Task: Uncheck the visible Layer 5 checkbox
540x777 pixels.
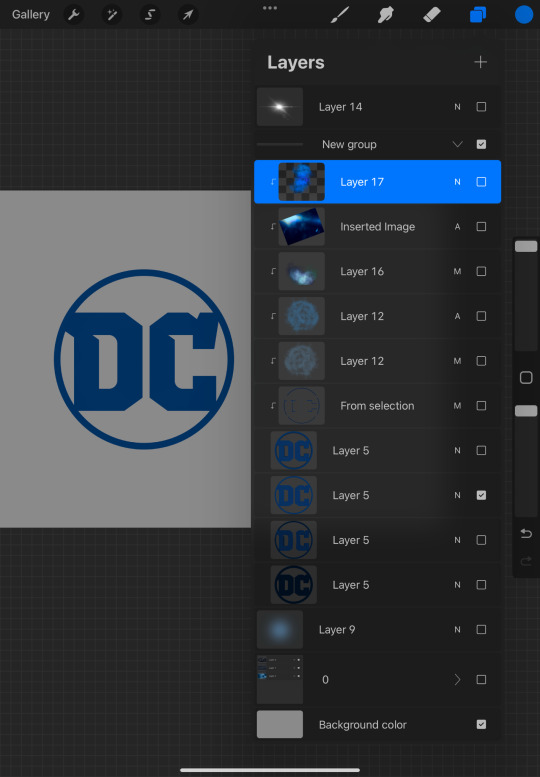Action: [x=481, y=495]
